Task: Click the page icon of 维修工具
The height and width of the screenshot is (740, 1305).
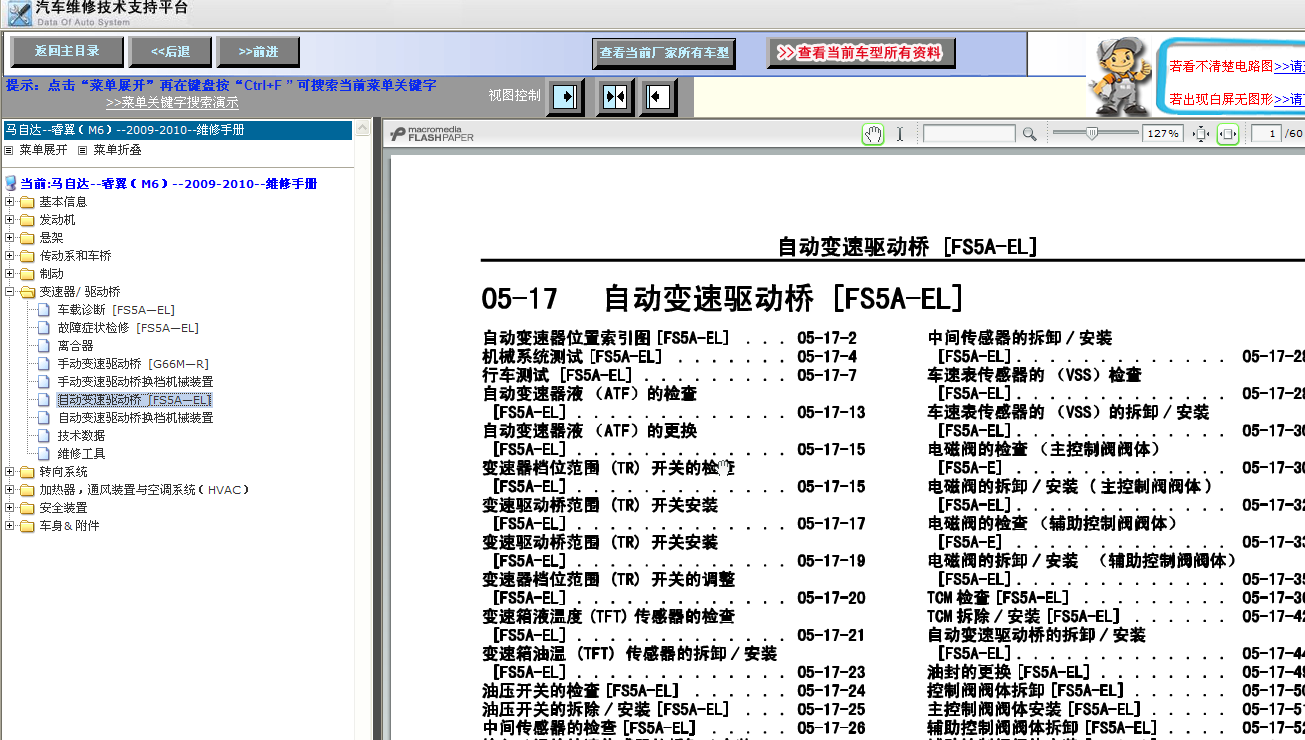Action: [43, 454]
